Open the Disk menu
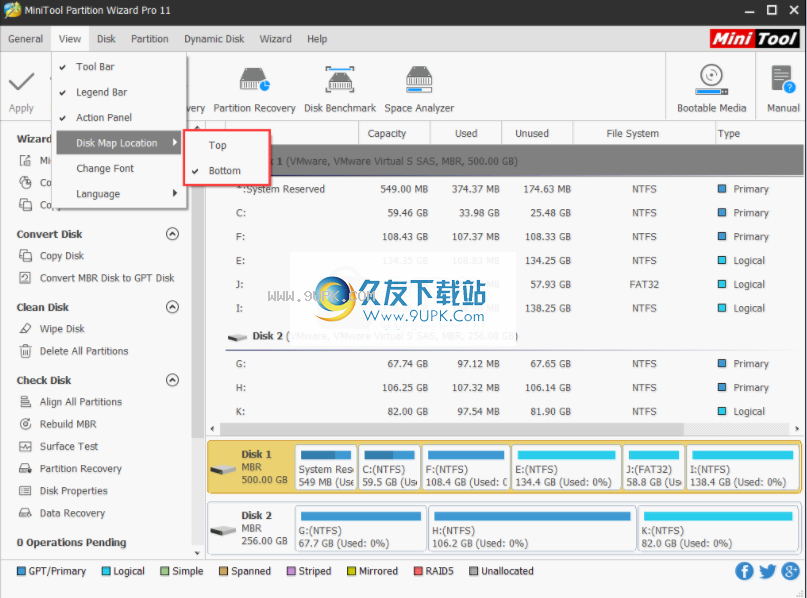The image size is (807, 598). (x=106, y=39)
